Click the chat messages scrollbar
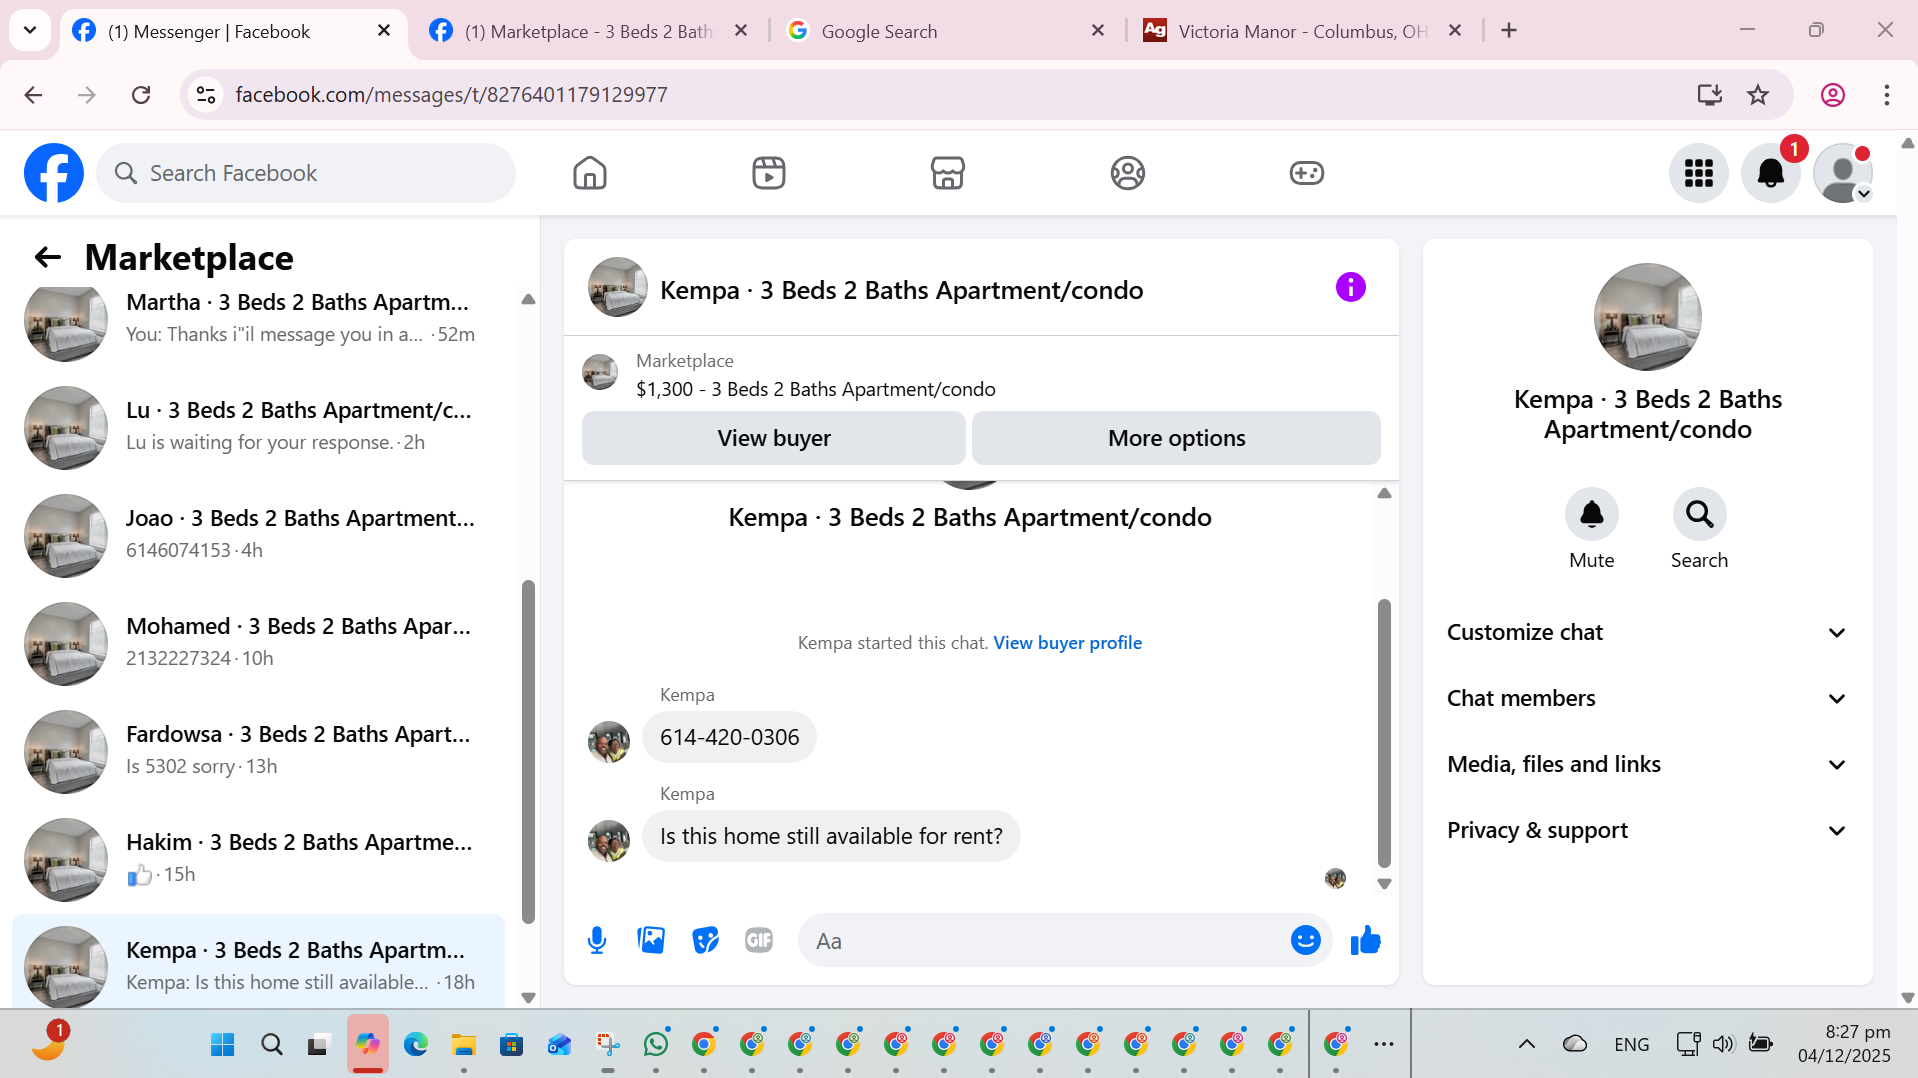Image resolution: width=1918 pixels, height=1078 pixels. point(1384,733)
